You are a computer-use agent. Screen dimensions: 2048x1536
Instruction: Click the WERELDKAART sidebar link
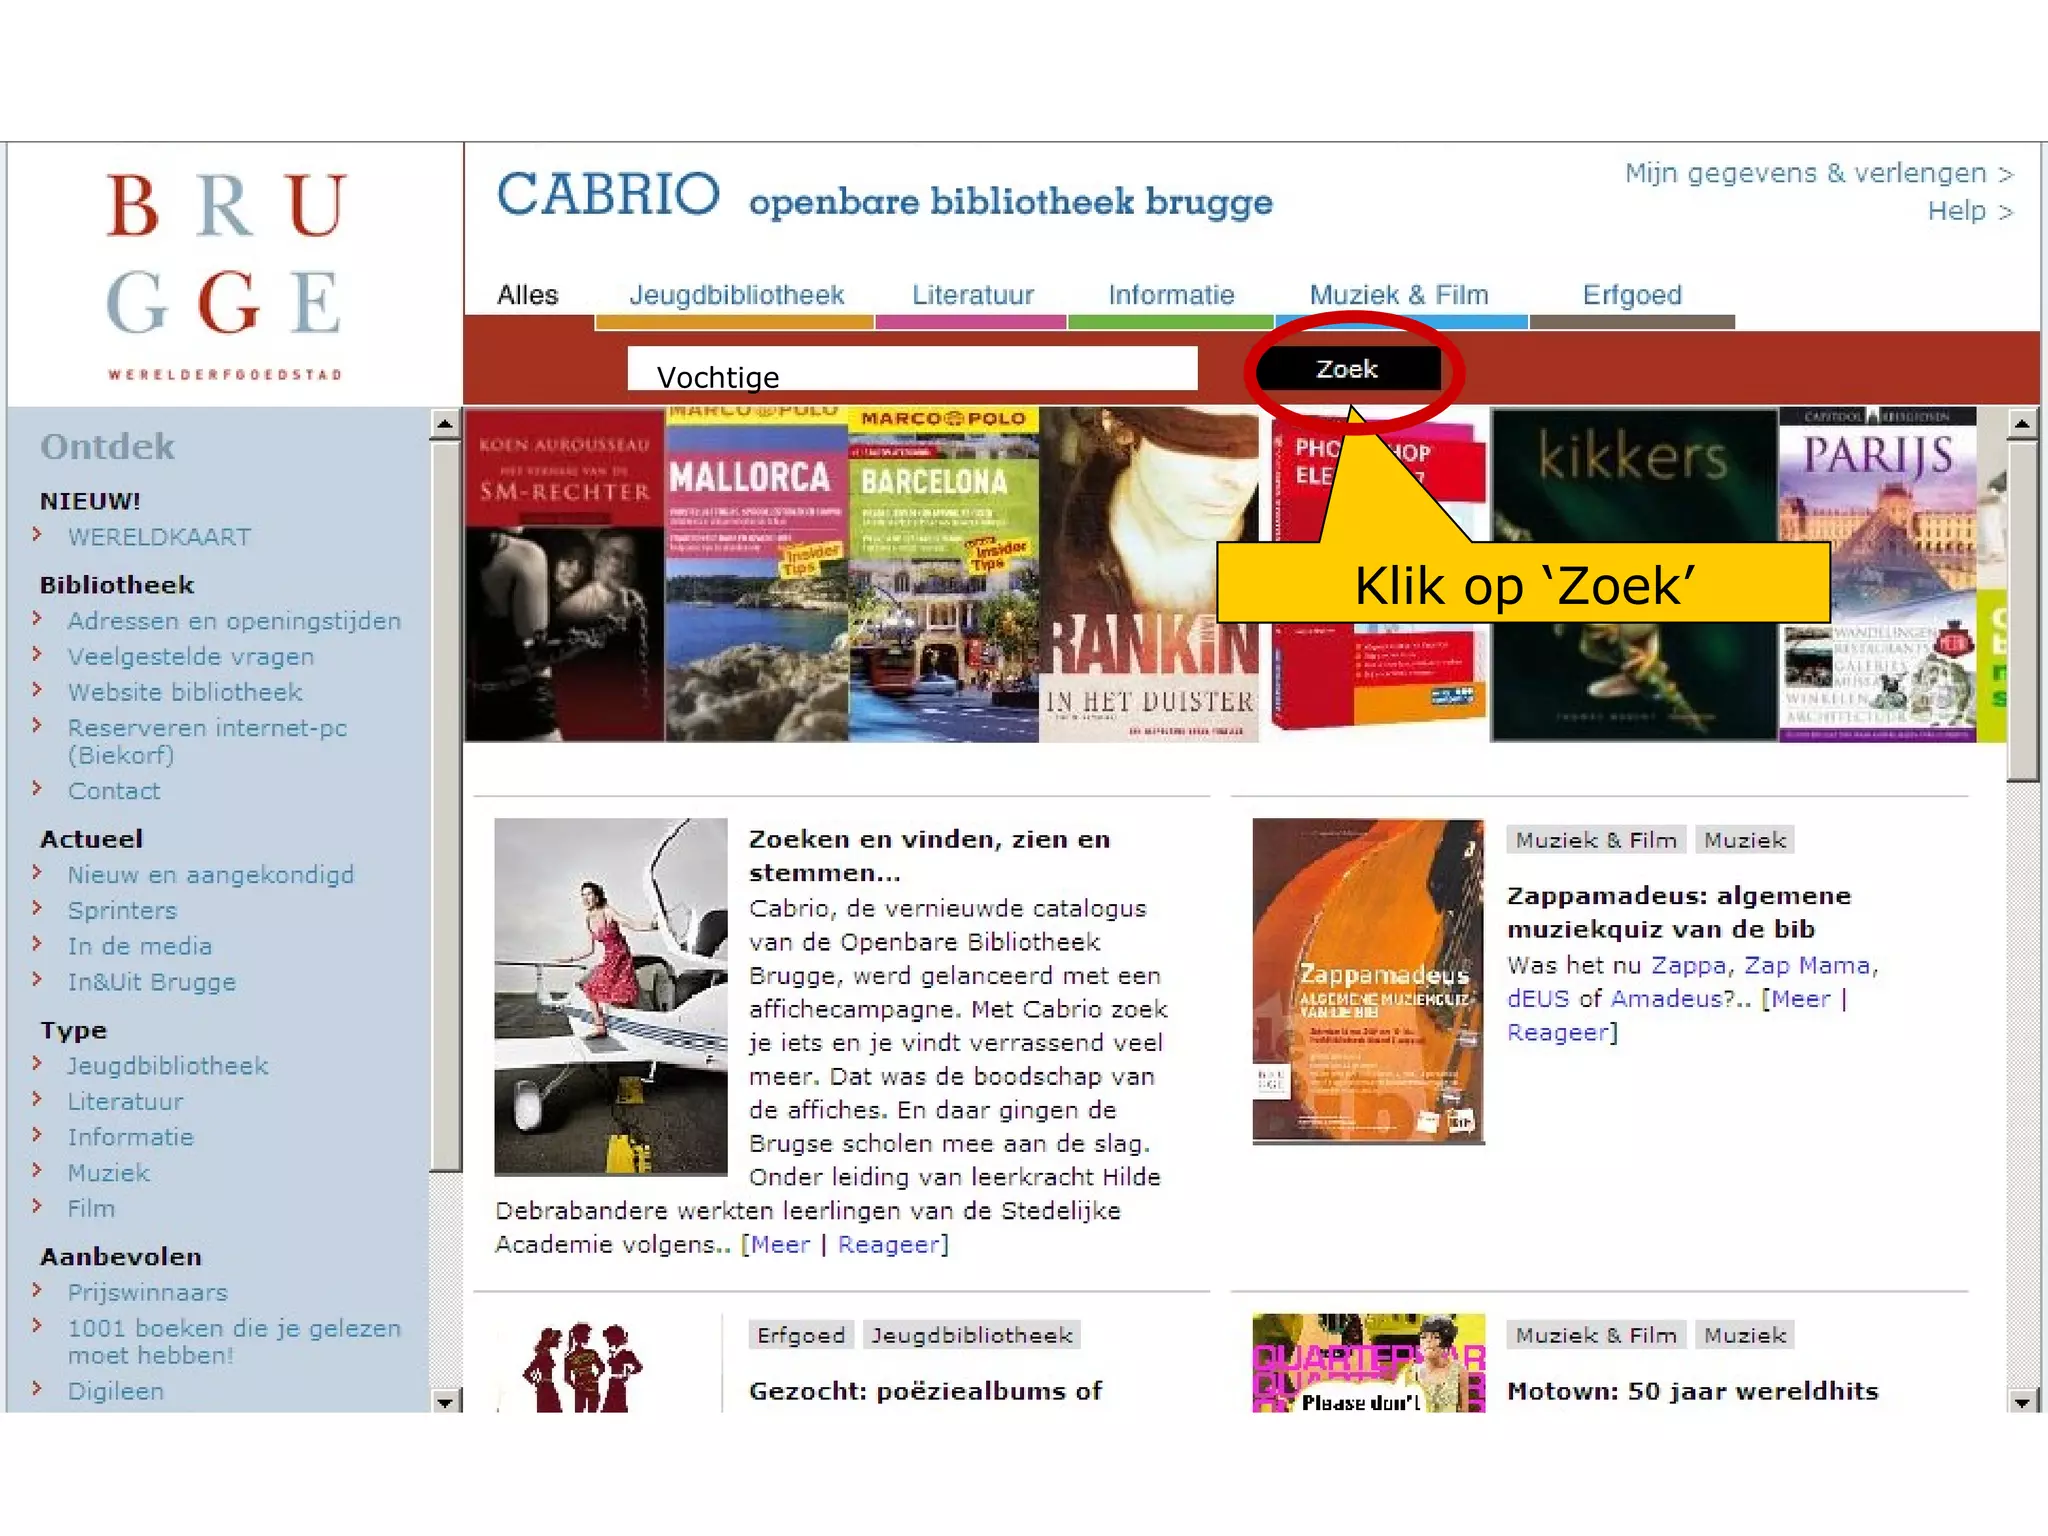tap(159, 537)
